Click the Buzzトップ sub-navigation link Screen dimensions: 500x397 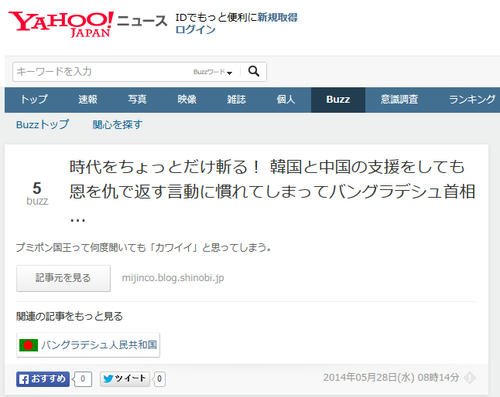click(x=43, y=125)
